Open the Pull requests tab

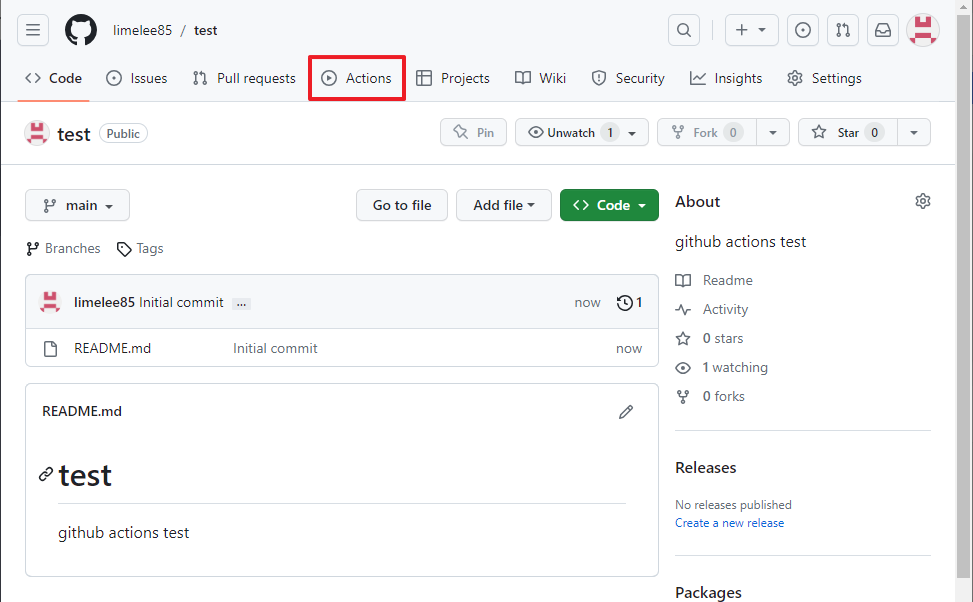(244, 78)
